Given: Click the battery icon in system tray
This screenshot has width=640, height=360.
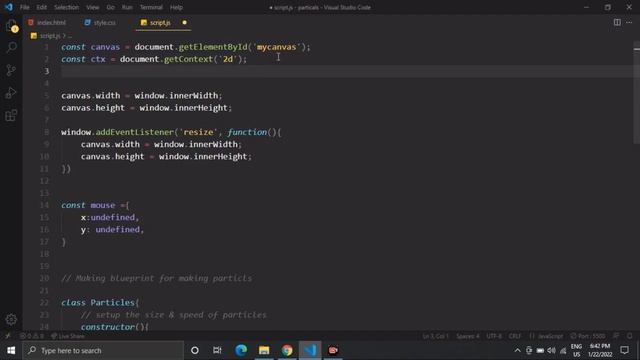Looking at the screenshot, I should [x=540, y=350].
